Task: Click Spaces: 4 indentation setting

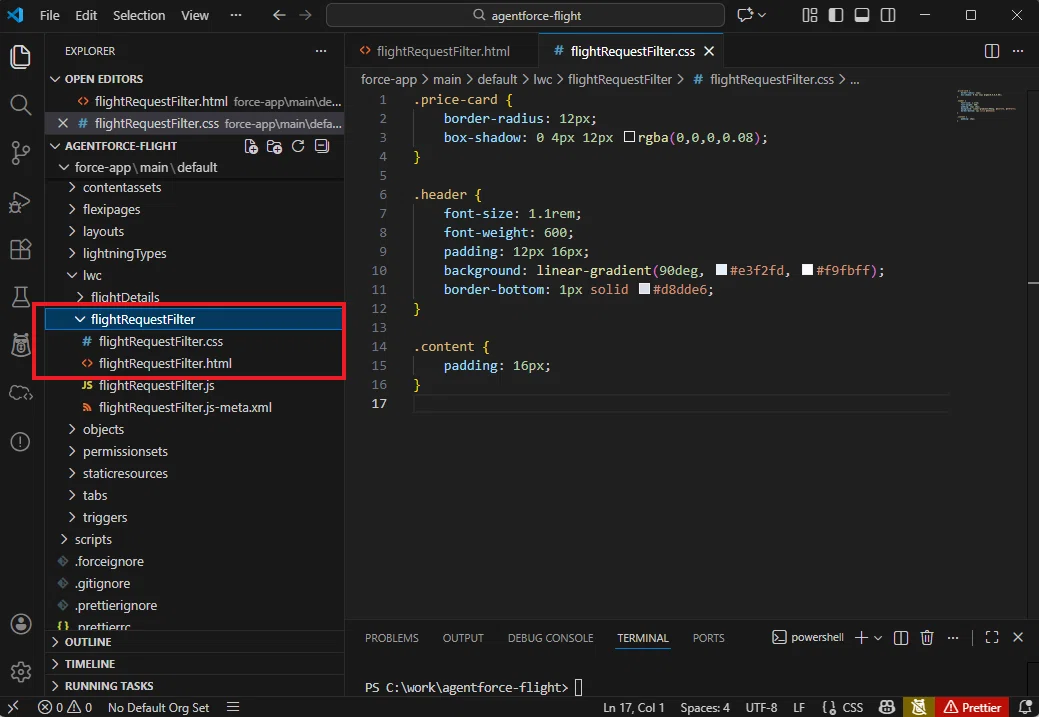Action: (705, 707)
